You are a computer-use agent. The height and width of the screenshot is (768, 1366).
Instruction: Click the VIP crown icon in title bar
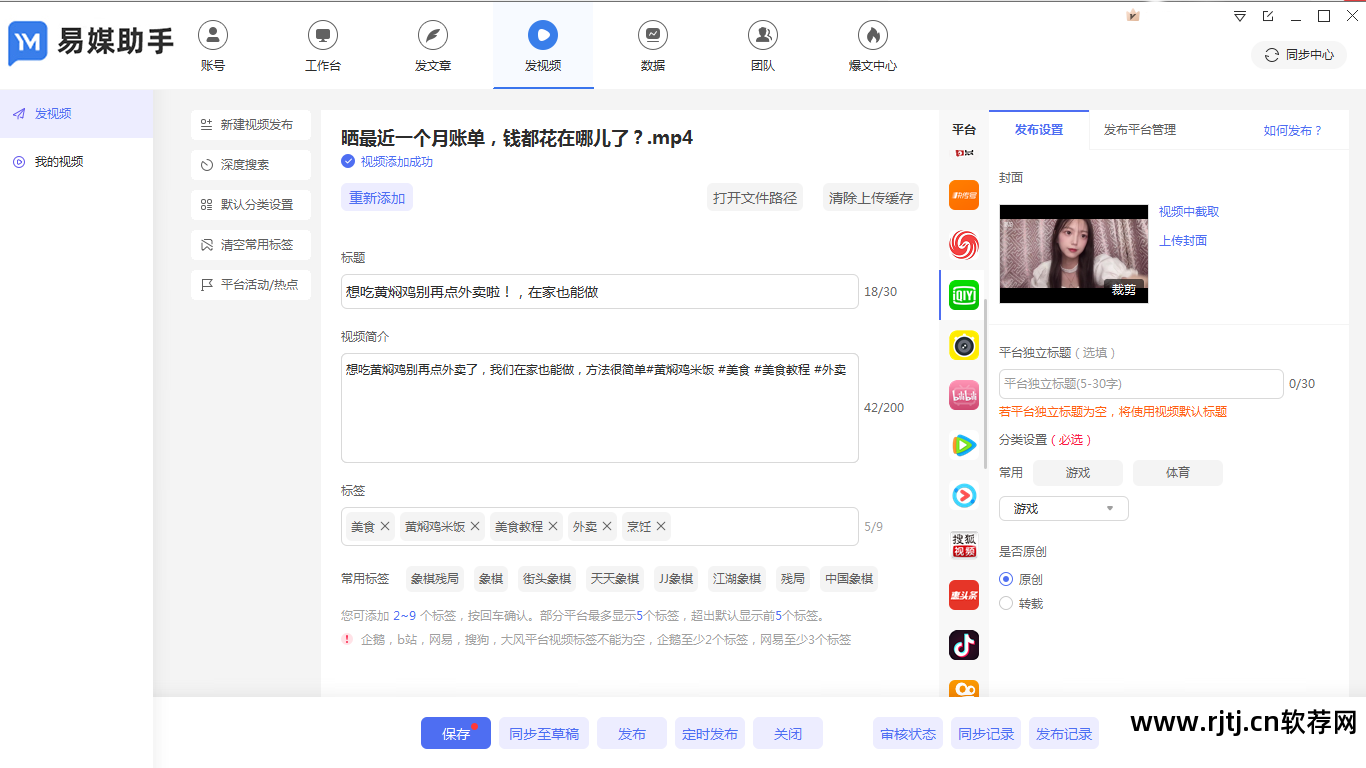tap(1133, 15)
